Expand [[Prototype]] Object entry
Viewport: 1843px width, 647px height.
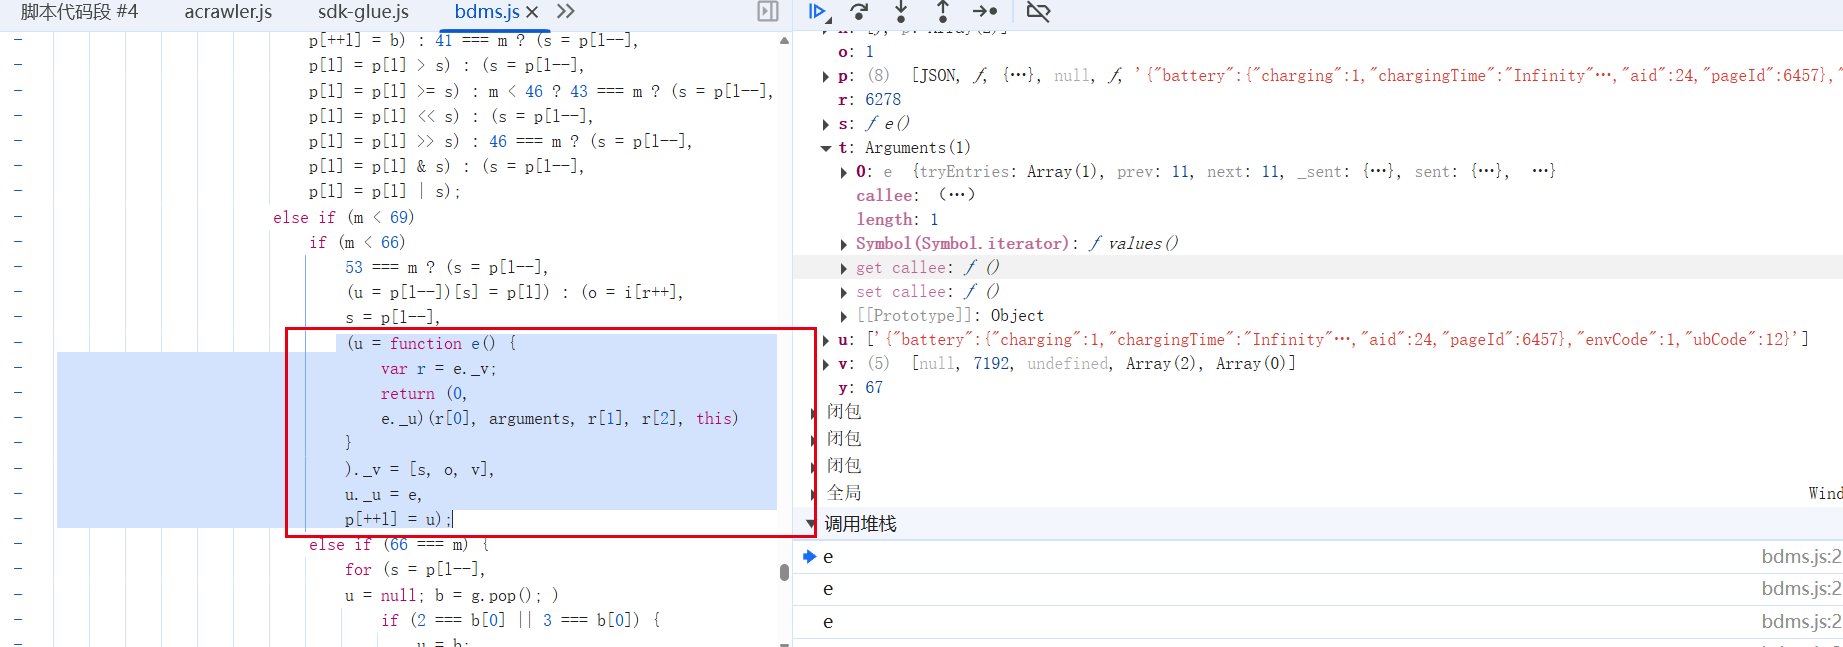point(844,316)
